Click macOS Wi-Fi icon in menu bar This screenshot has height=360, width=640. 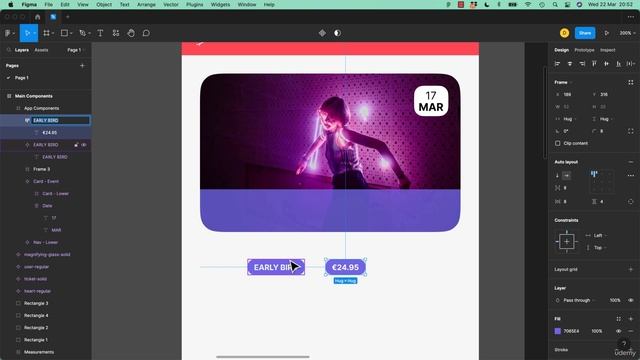click(528, 4)
